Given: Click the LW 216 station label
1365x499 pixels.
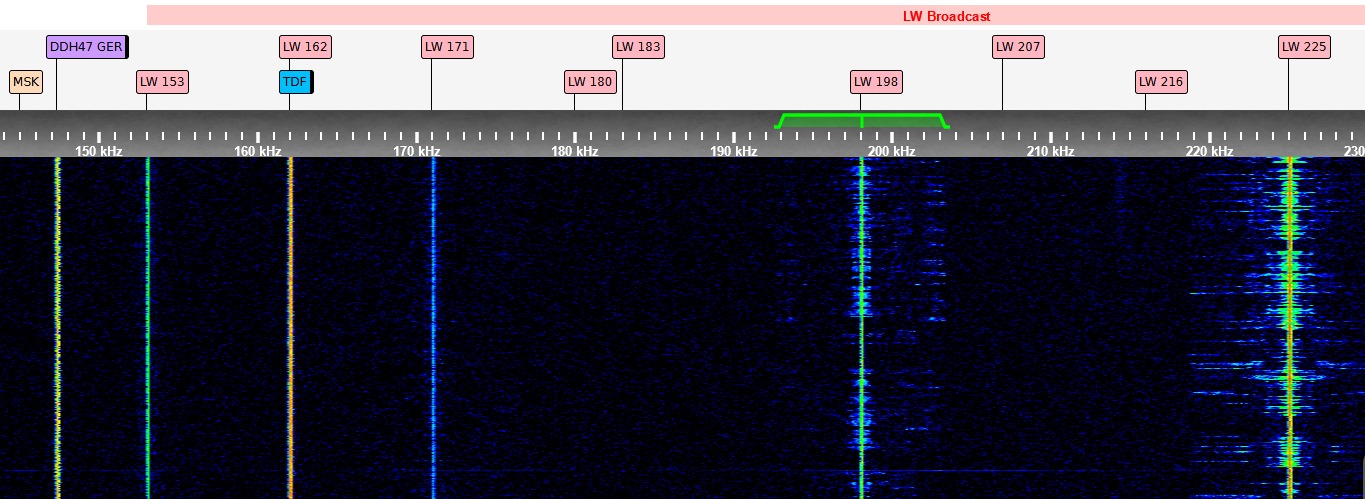Looking at the screenshot, I should point(1161,82).
